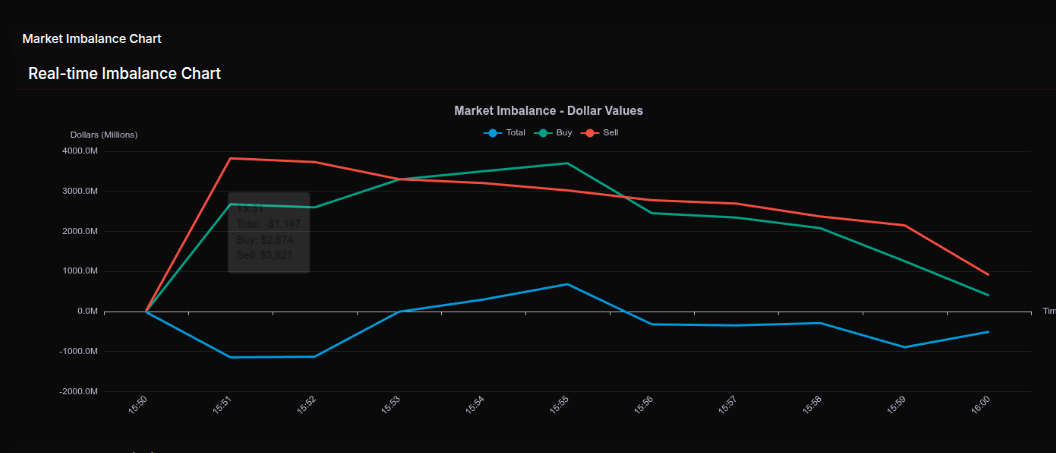Toggle the Total series in legend
The image size is (1056, 453).
click(x=516, y=133)
